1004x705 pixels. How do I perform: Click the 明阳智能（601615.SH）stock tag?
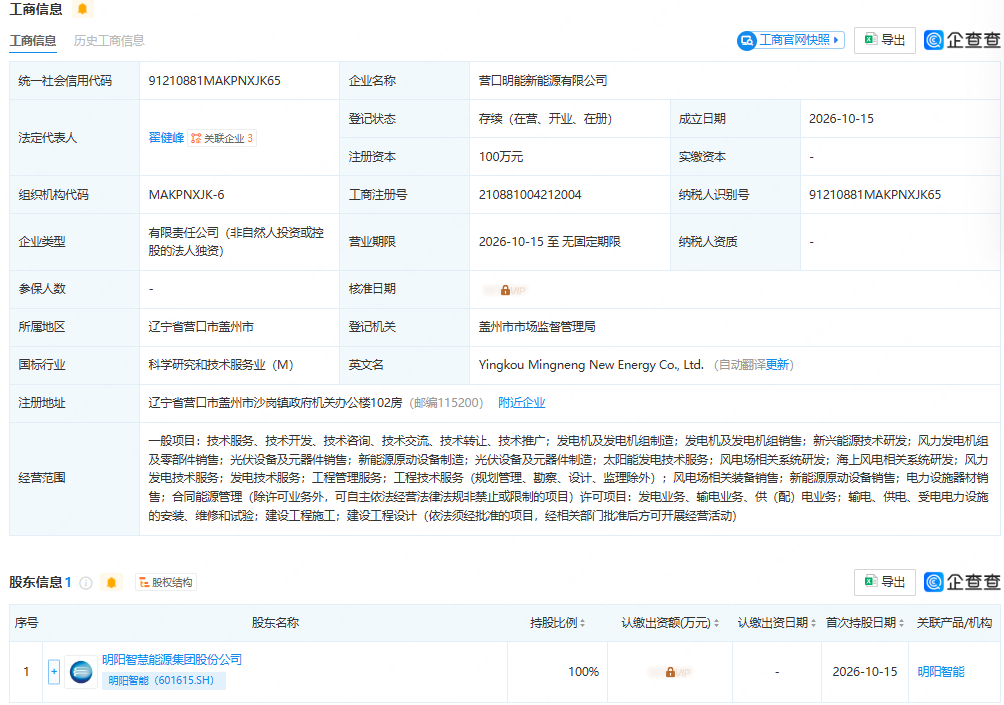[163, 680]
